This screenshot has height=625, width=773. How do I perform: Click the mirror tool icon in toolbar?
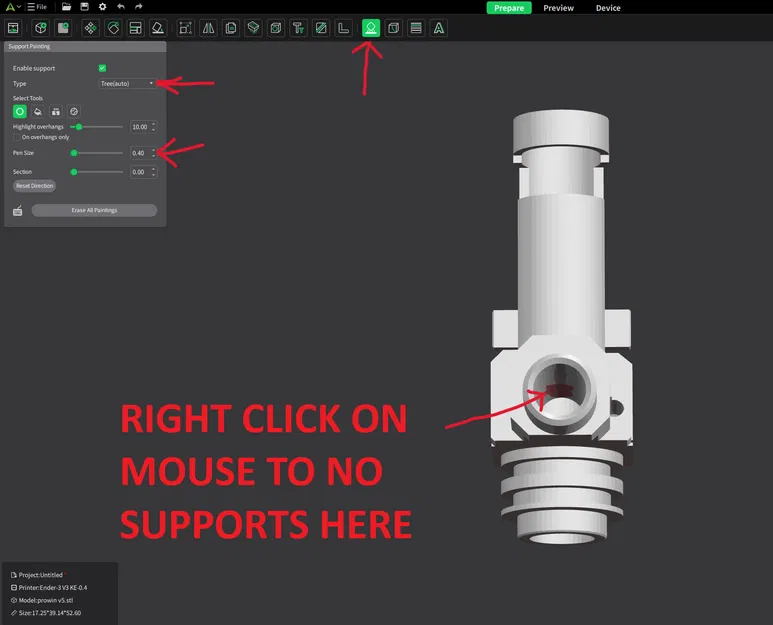(x=209, y=28)
